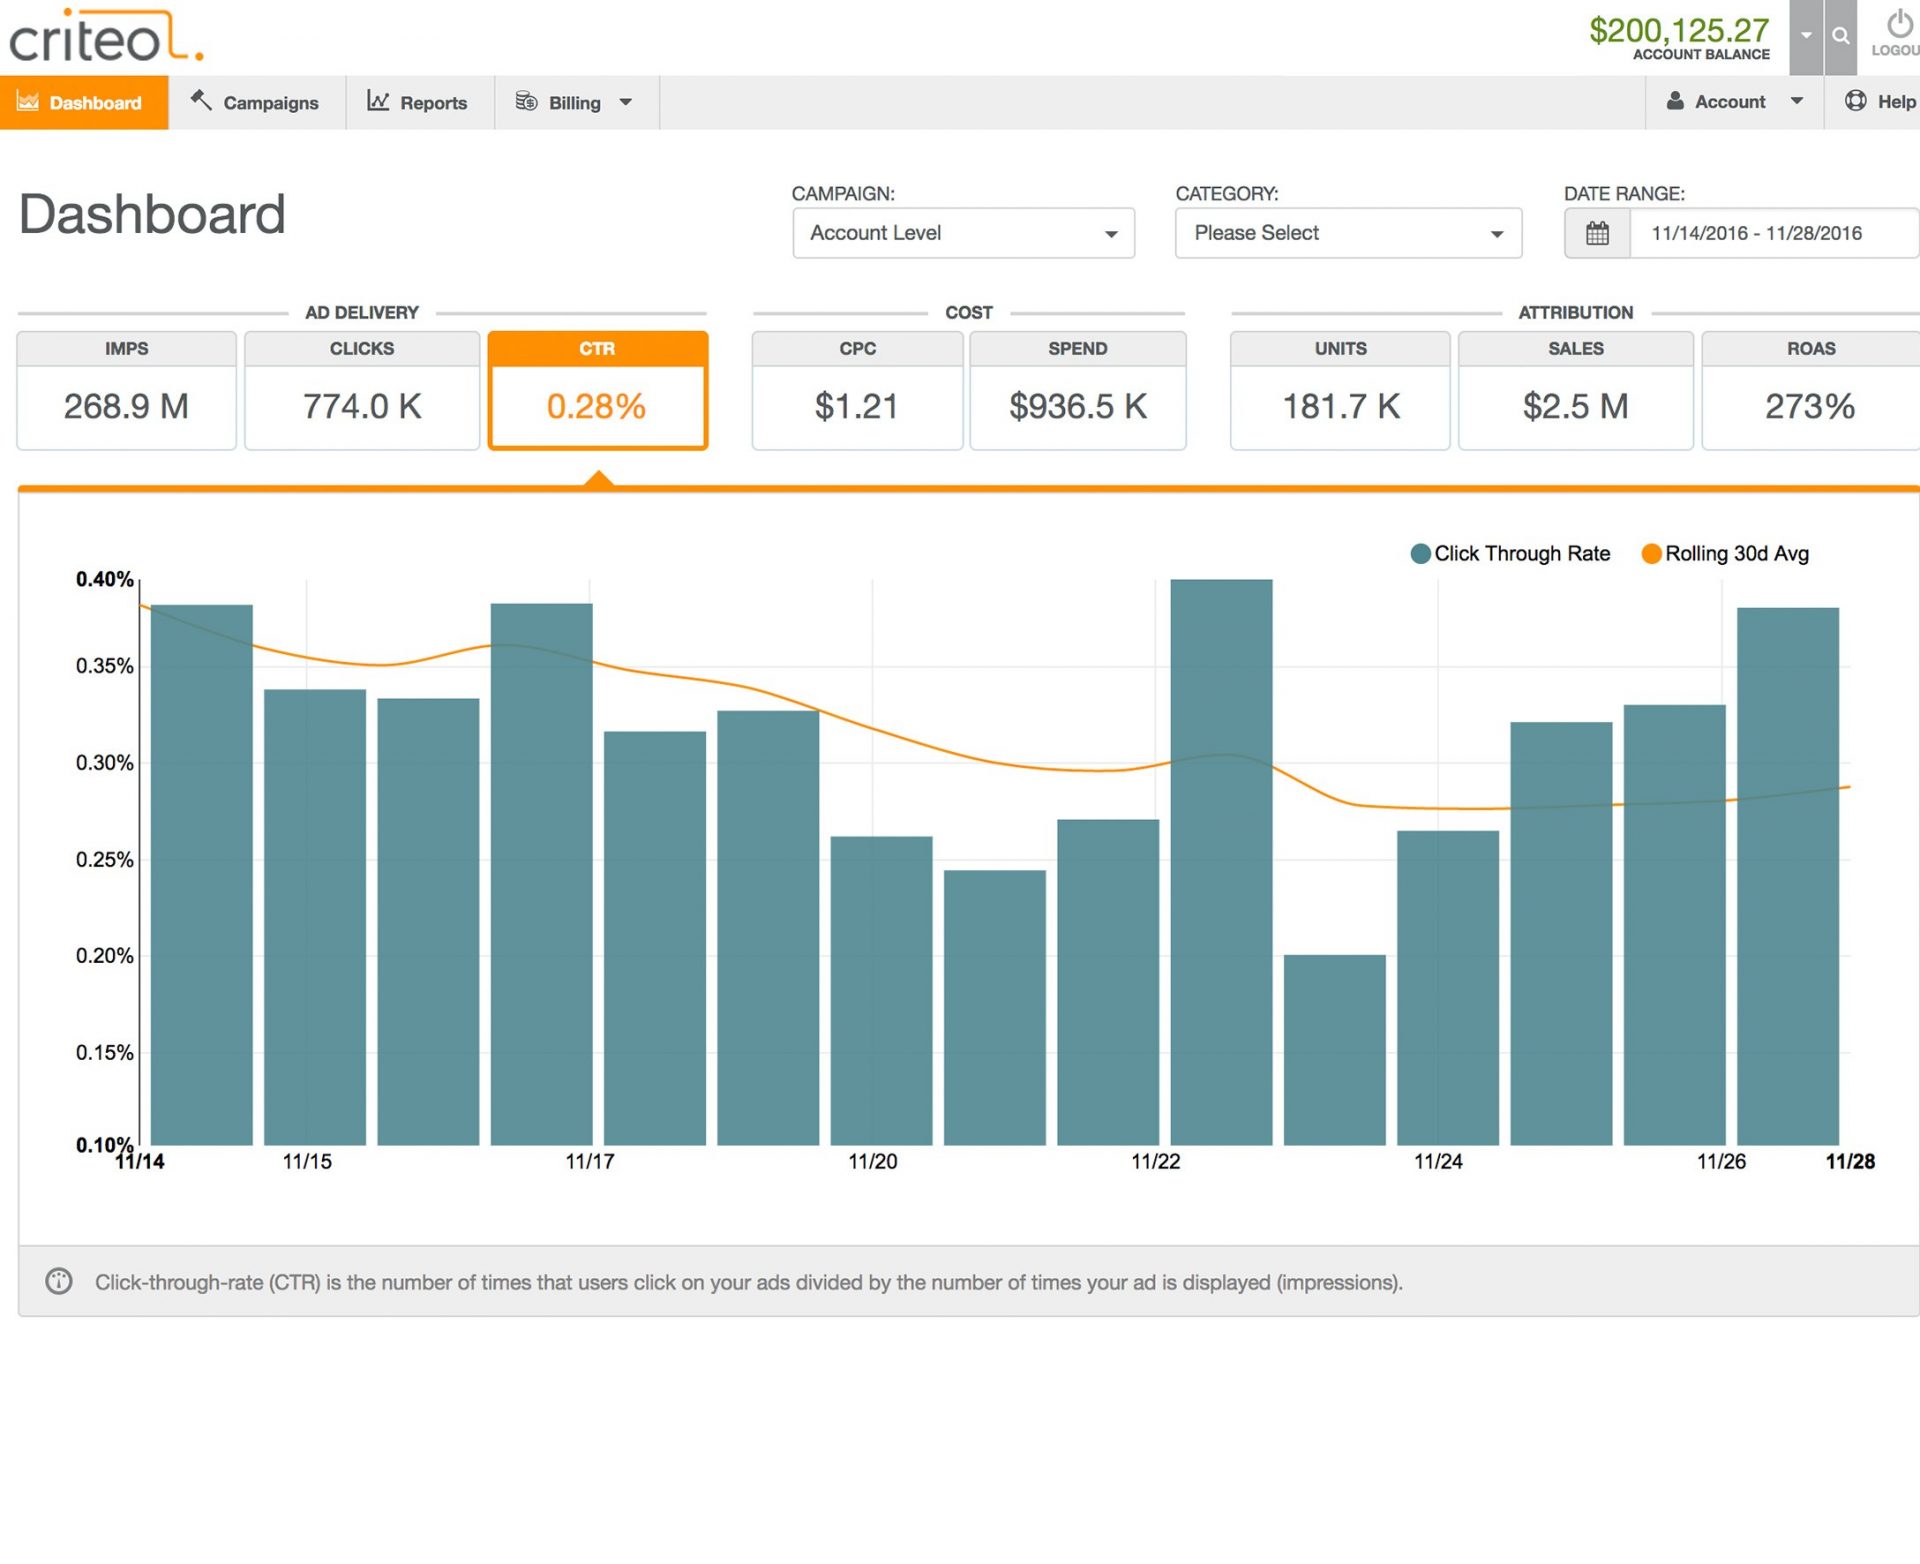1920x1564 pixels.
Task: Open the Campaign dropdown showing Account Level
Action: 962,232
